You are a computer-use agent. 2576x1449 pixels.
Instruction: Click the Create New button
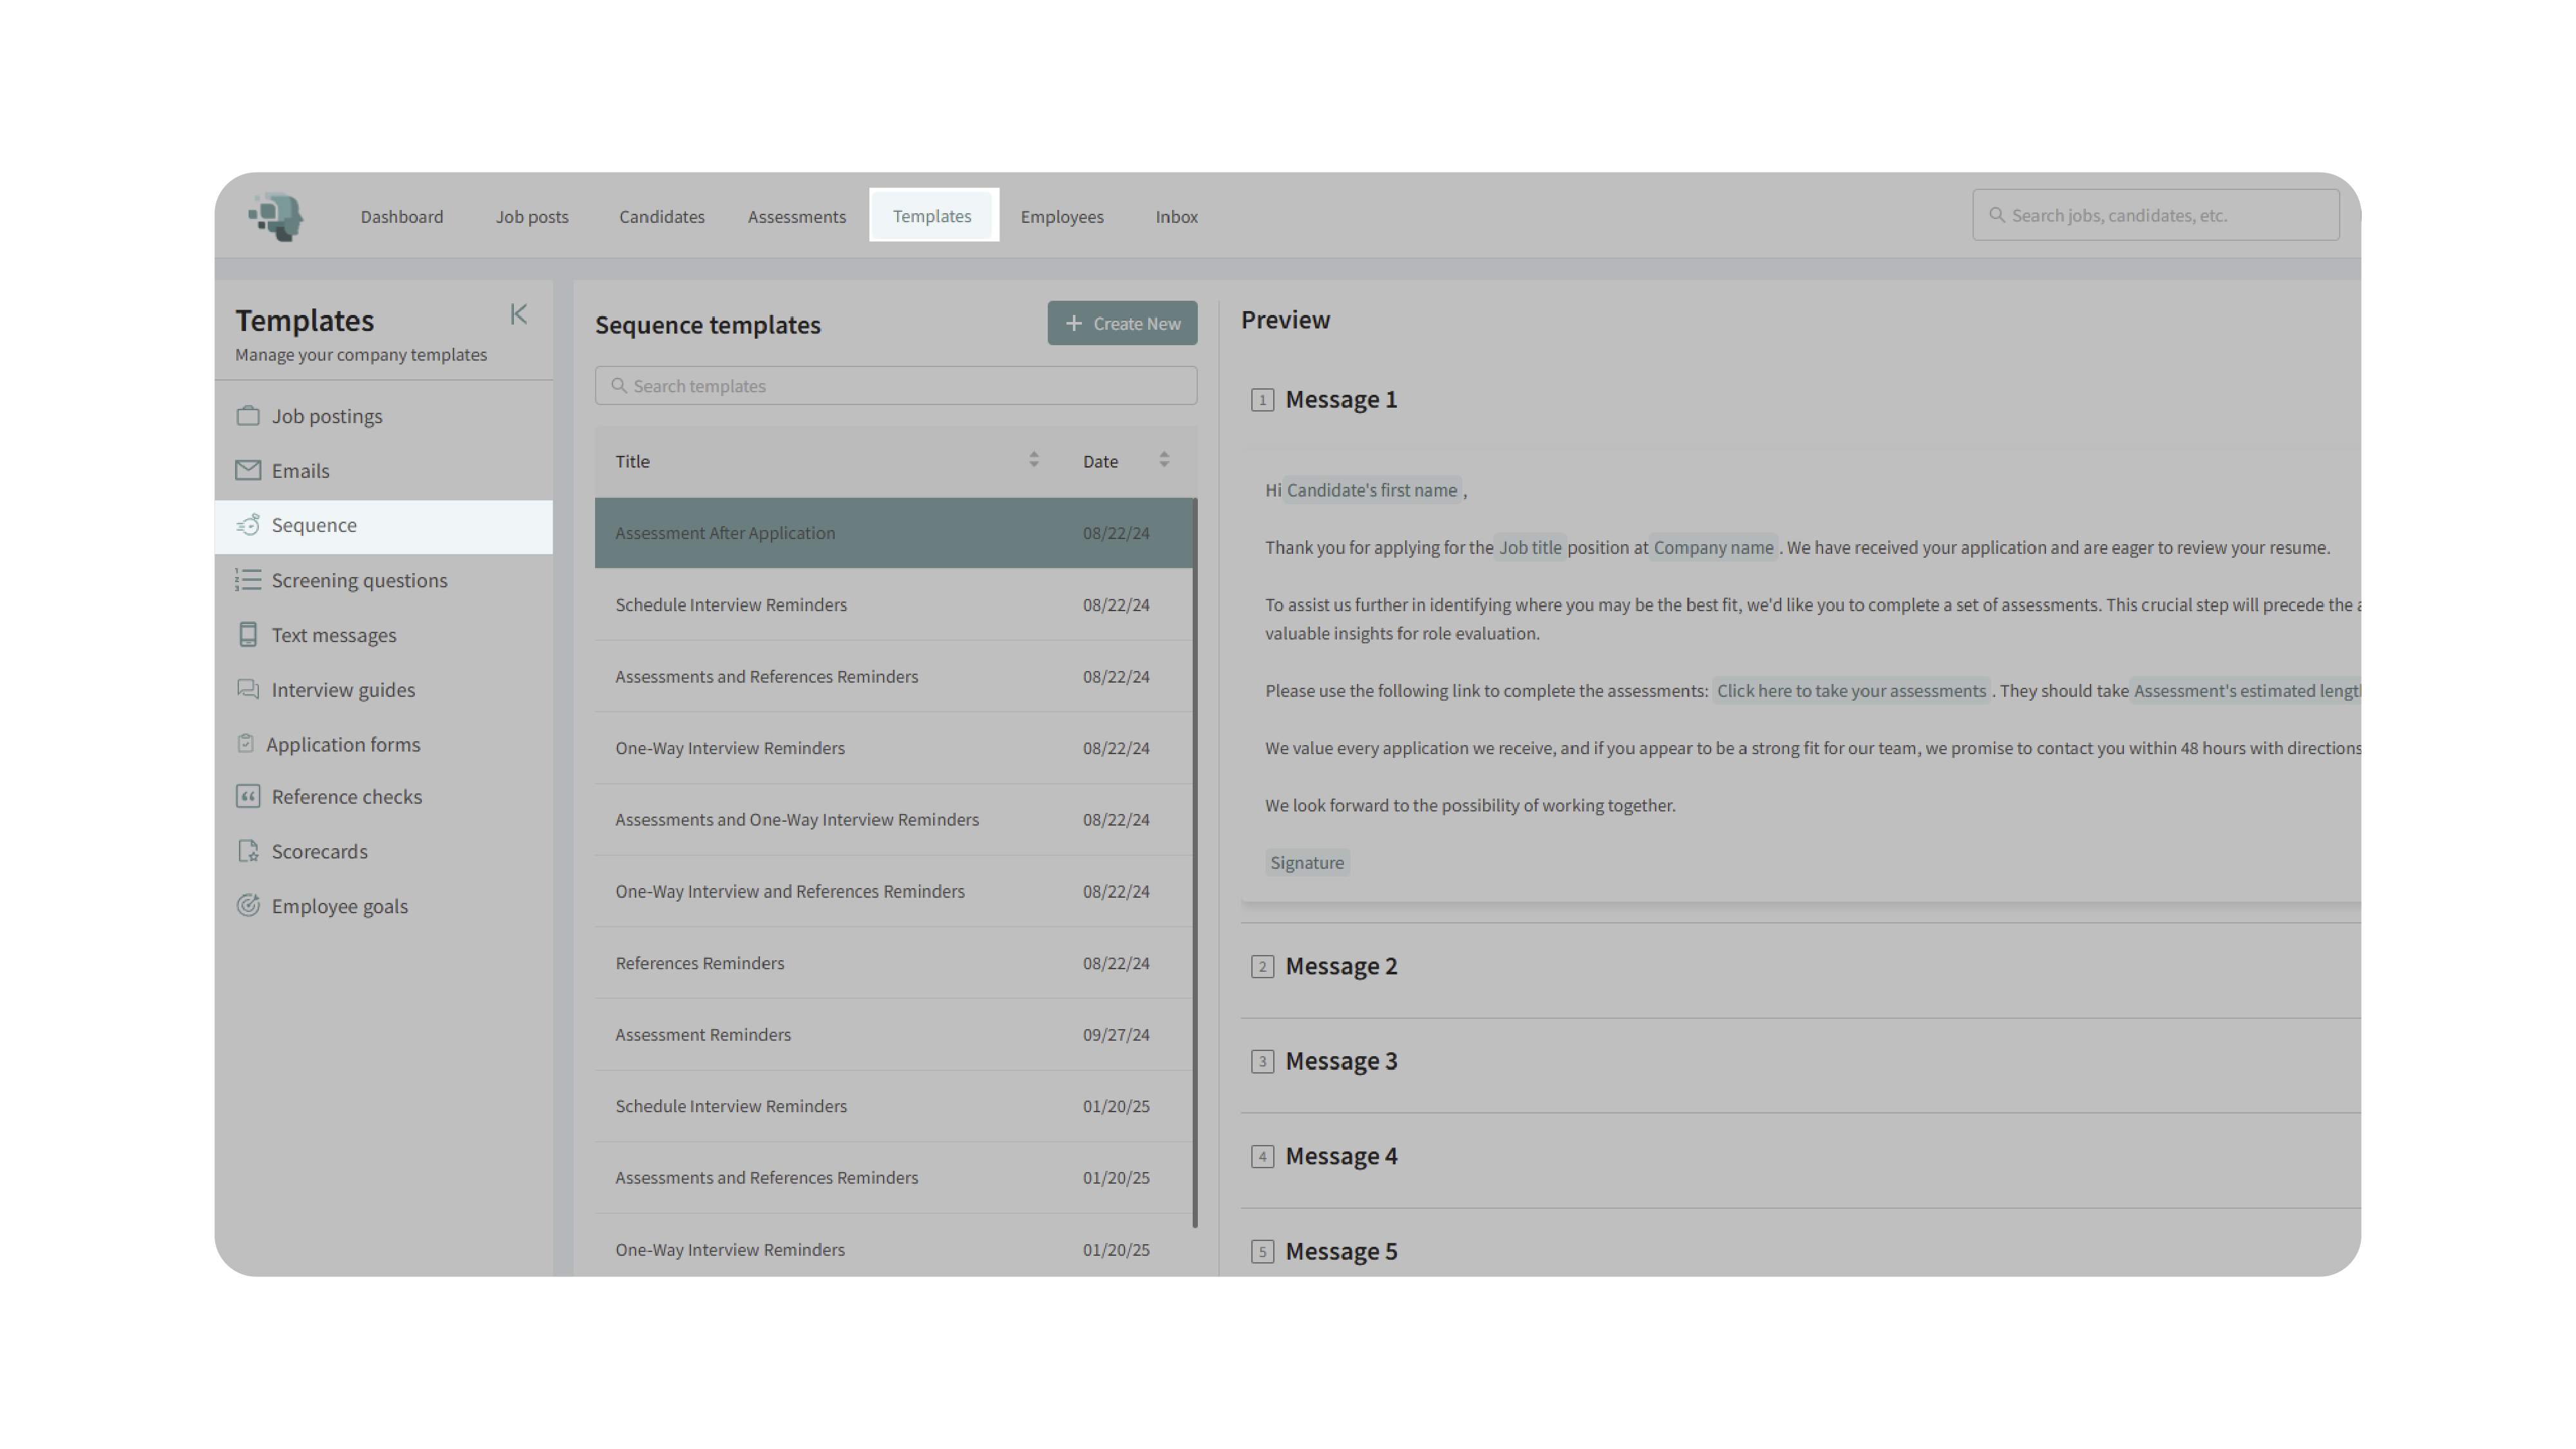coord(1122,324)
